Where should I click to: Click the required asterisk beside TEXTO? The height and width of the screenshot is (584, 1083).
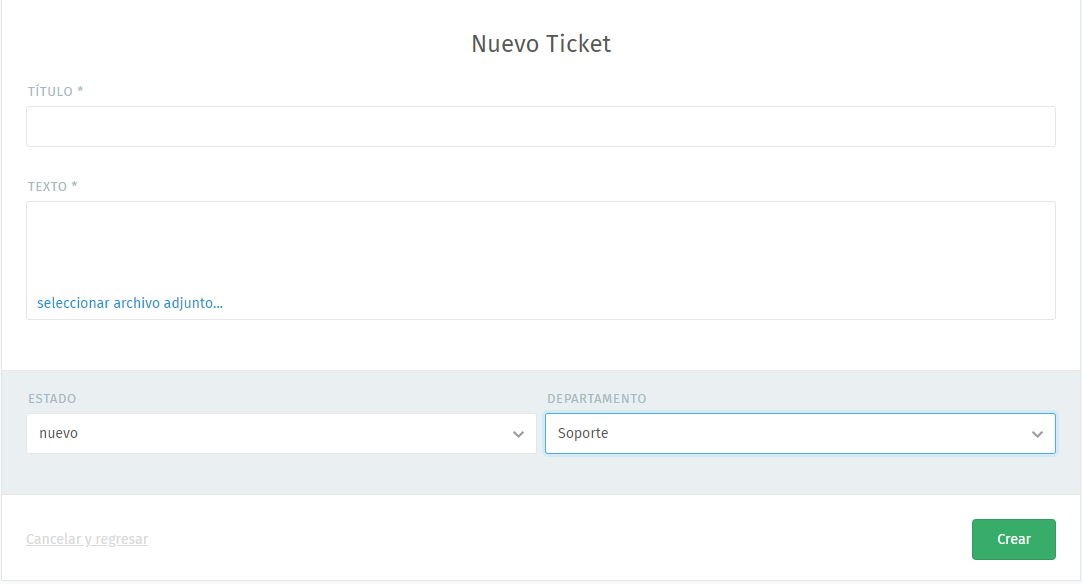pyautogui.click(x=75, y=186)
